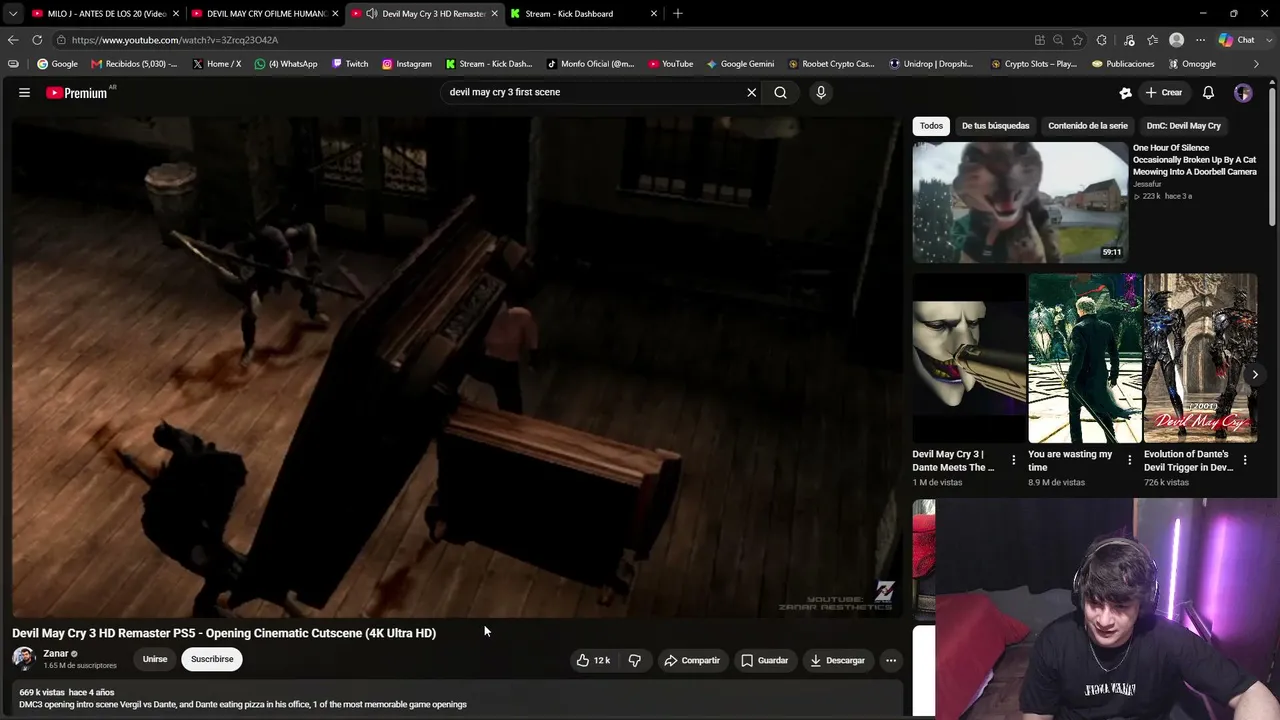This screenshot has width=1280, height=720.
Task: Click the YouTube search magnifier button
Action: pos(780,93)
